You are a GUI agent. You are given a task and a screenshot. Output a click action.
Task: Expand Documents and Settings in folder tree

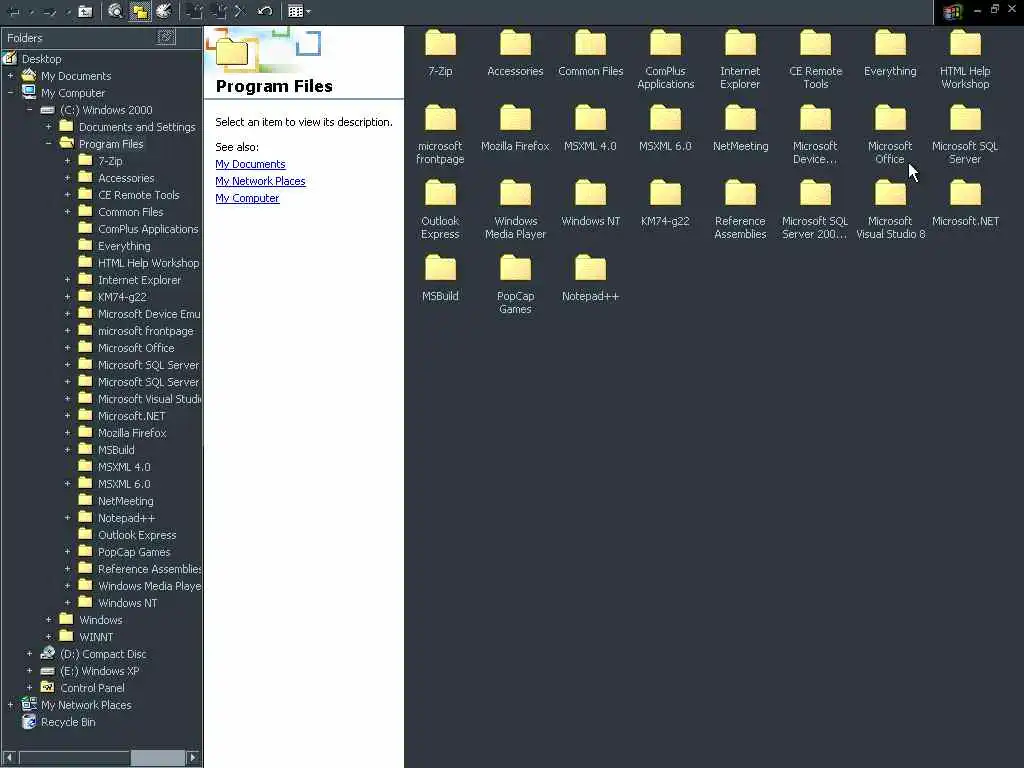click(48, 127)
